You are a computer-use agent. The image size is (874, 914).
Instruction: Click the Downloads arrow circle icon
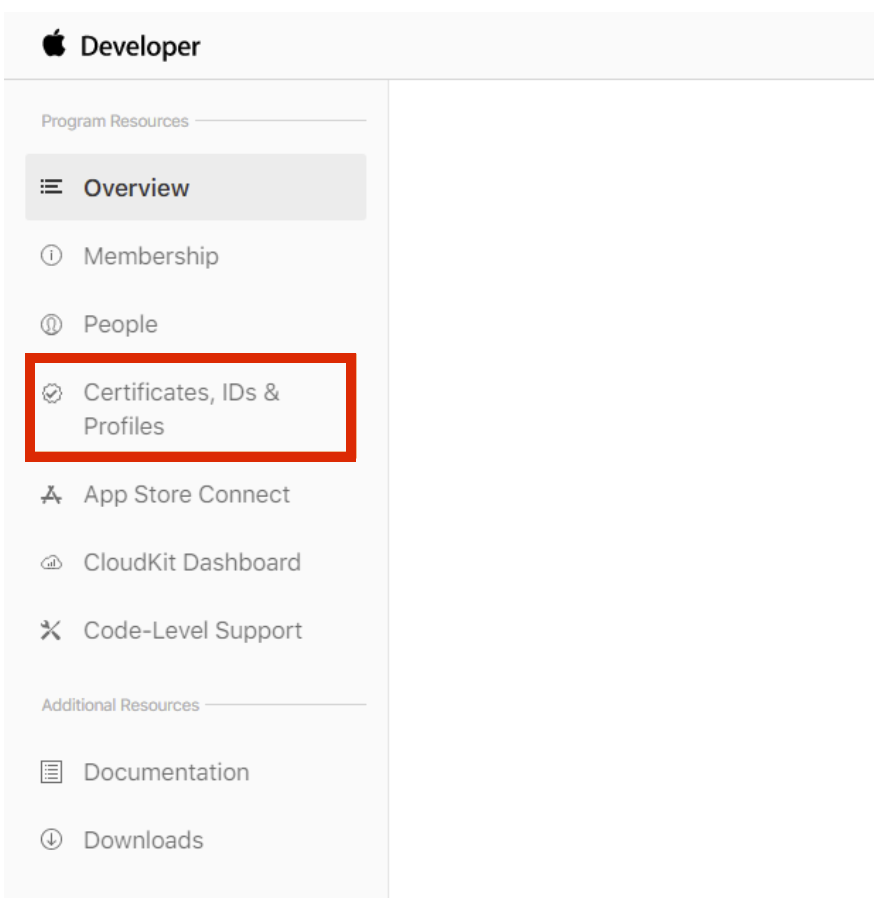(x=51, y=840)
